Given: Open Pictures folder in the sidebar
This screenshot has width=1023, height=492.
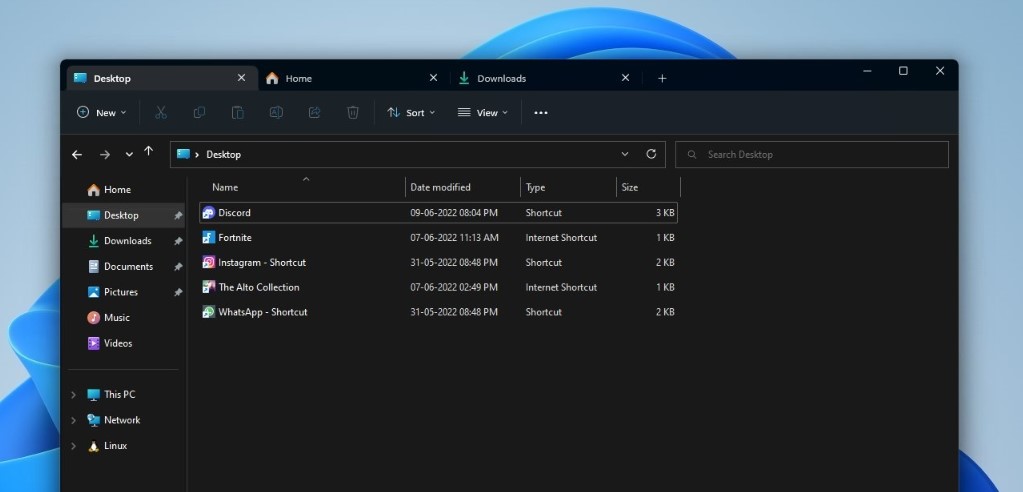Looking at the screenshot, I should point(120,292).
